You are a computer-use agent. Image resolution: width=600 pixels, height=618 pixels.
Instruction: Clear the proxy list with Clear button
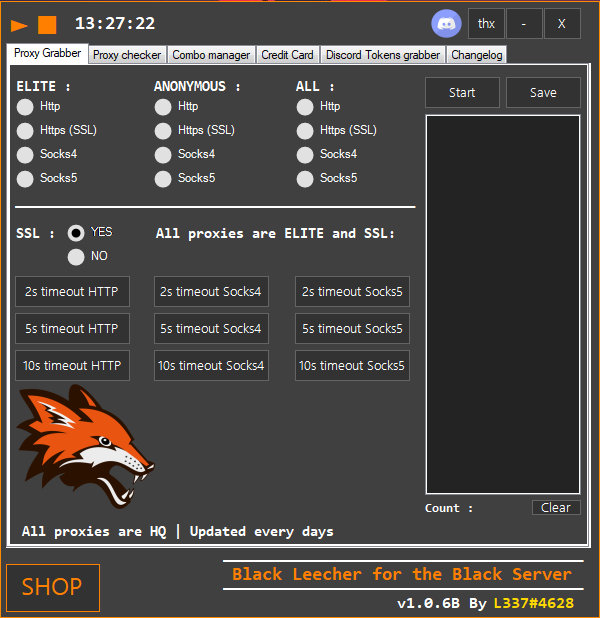pyautogui.click(x=556, y=508)
